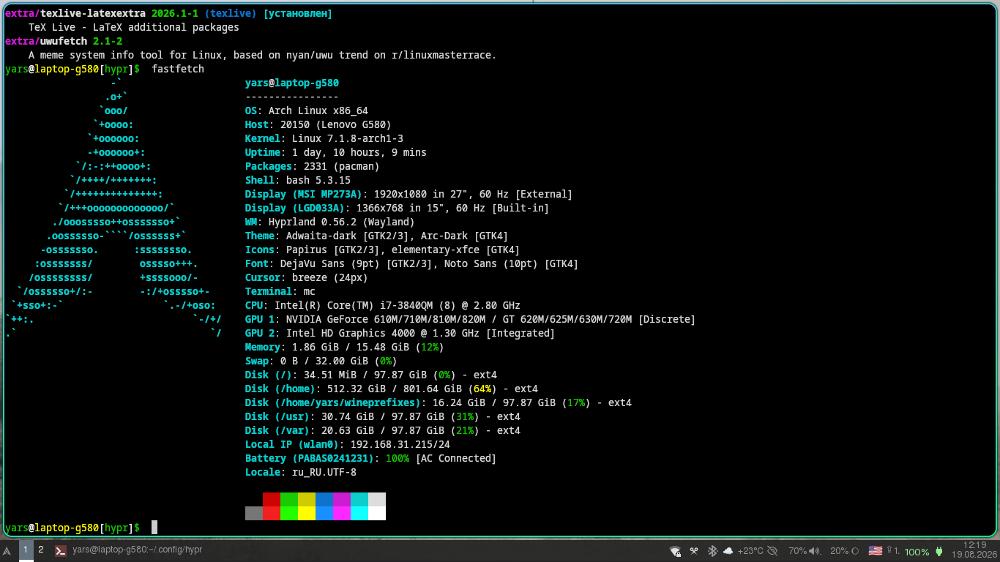Image resolution: width=1000 pixels, height=562 pixels.
Task: Click the scissors screenshot tray icon
Action: click(694, 551)
